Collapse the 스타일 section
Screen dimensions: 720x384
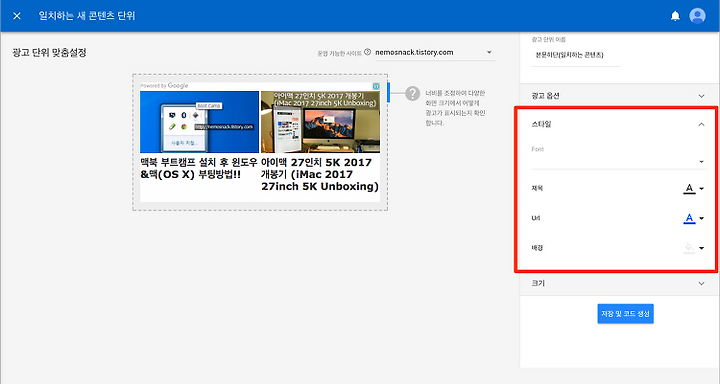pyautogui.click(x=619, y=124)
